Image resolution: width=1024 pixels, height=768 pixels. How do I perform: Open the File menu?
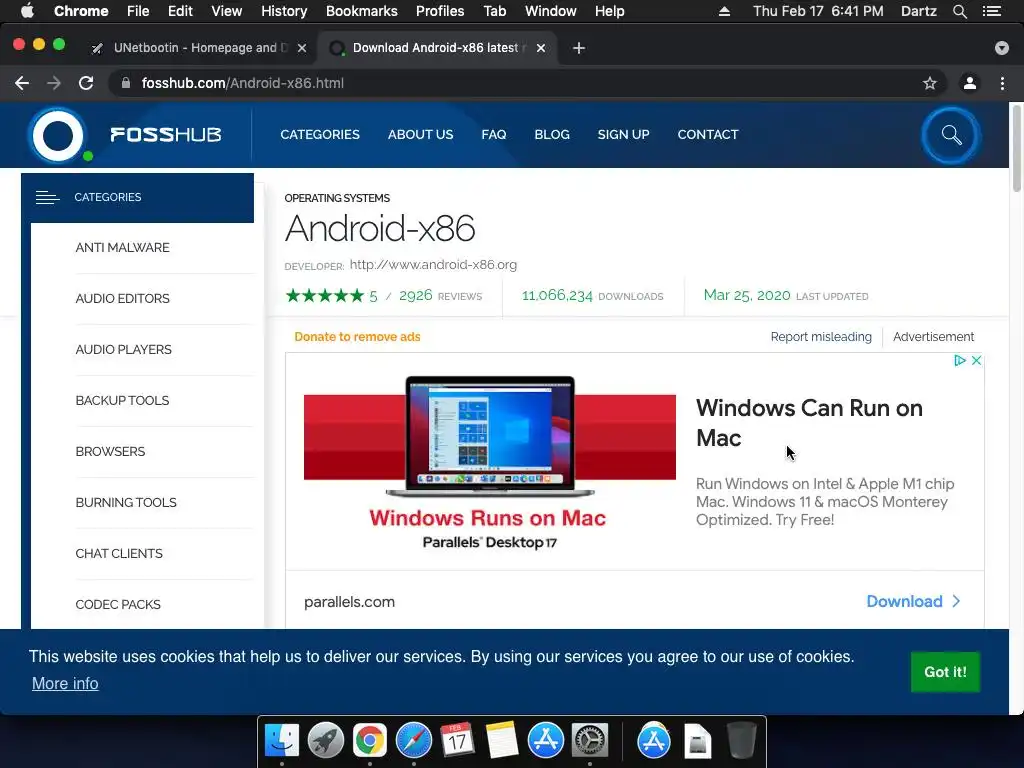138,11
